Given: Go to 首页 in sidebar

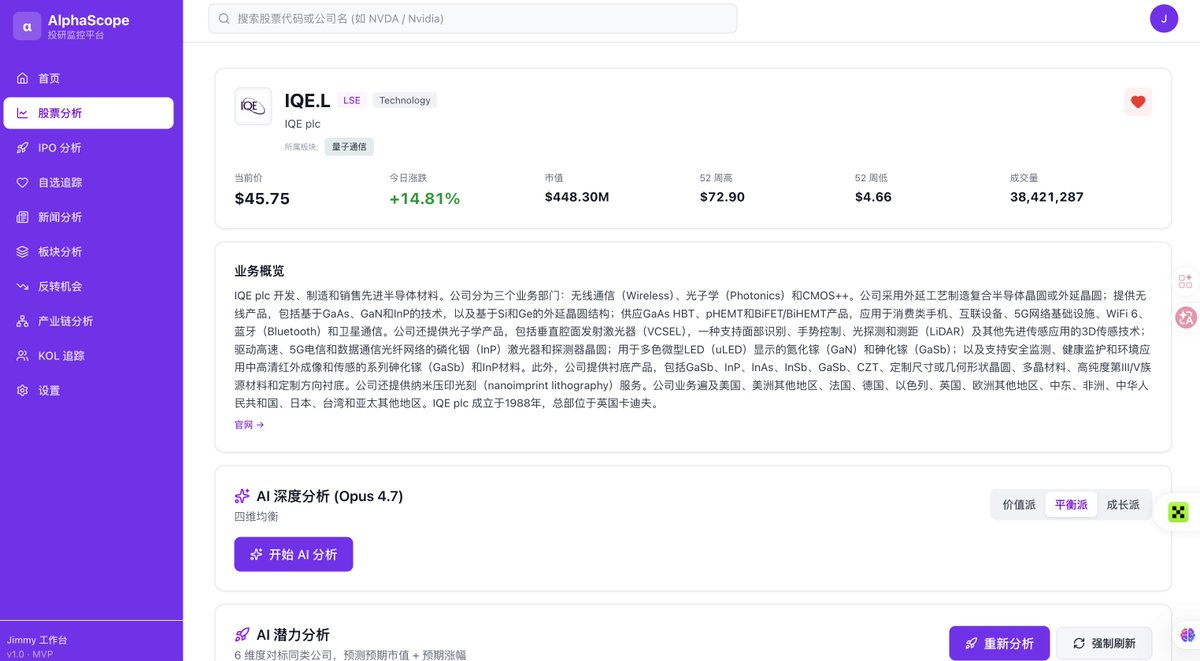Looking at the screenshot, I should pyautogui.click(x=88, y=79).
